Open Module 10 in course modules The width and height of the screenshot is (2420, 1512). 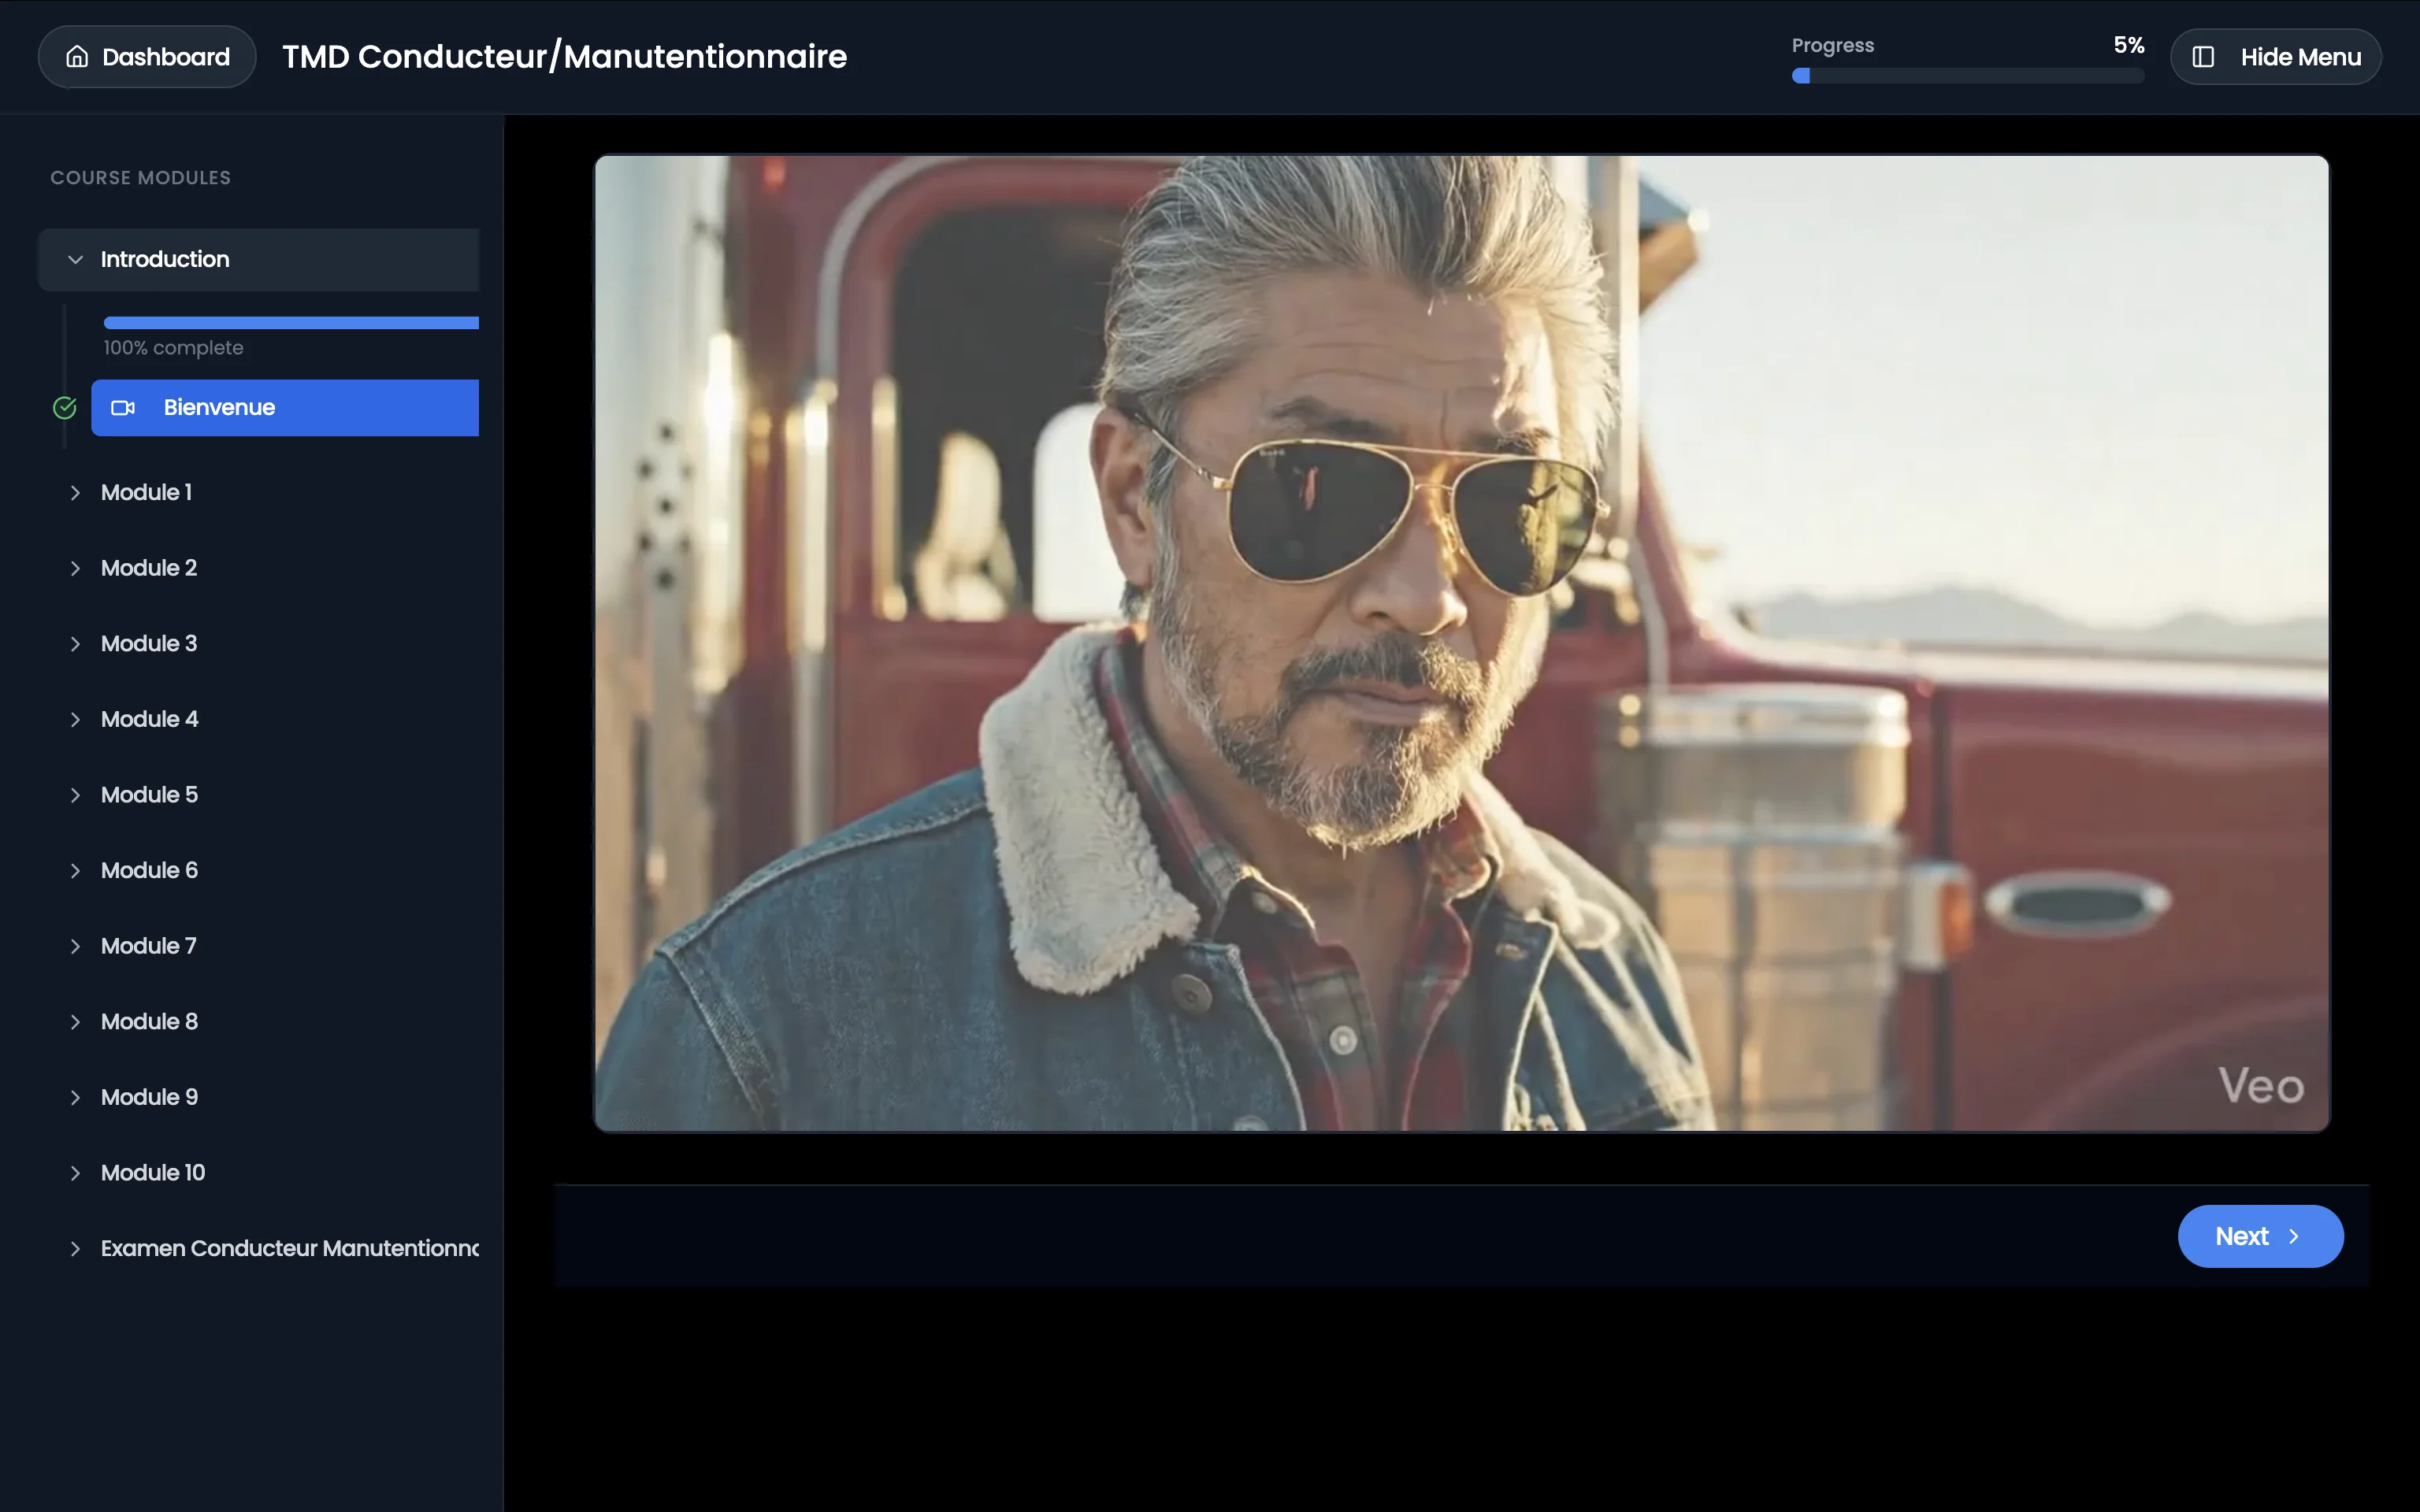(x=153, y=1173)
